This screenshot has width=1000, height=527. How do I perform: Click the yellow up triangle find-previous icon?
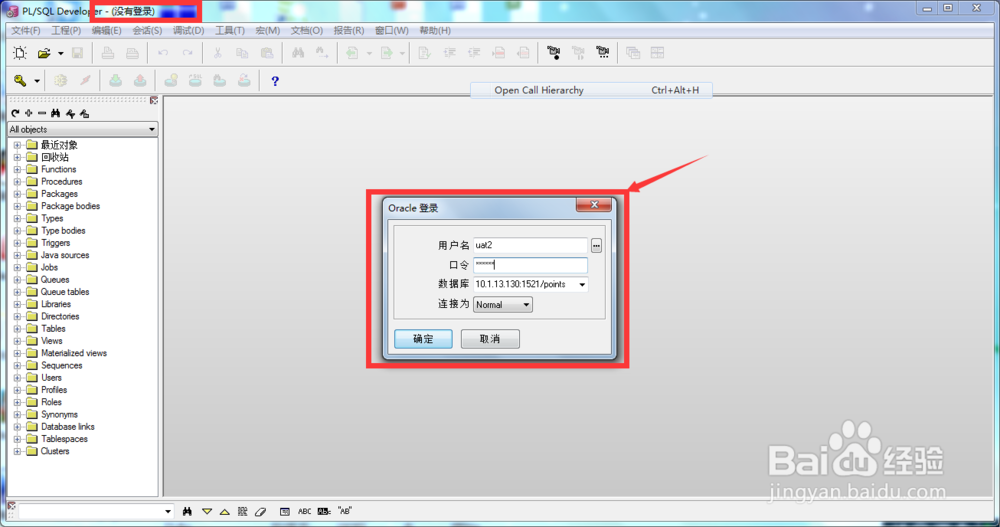[x=224, y=512]
